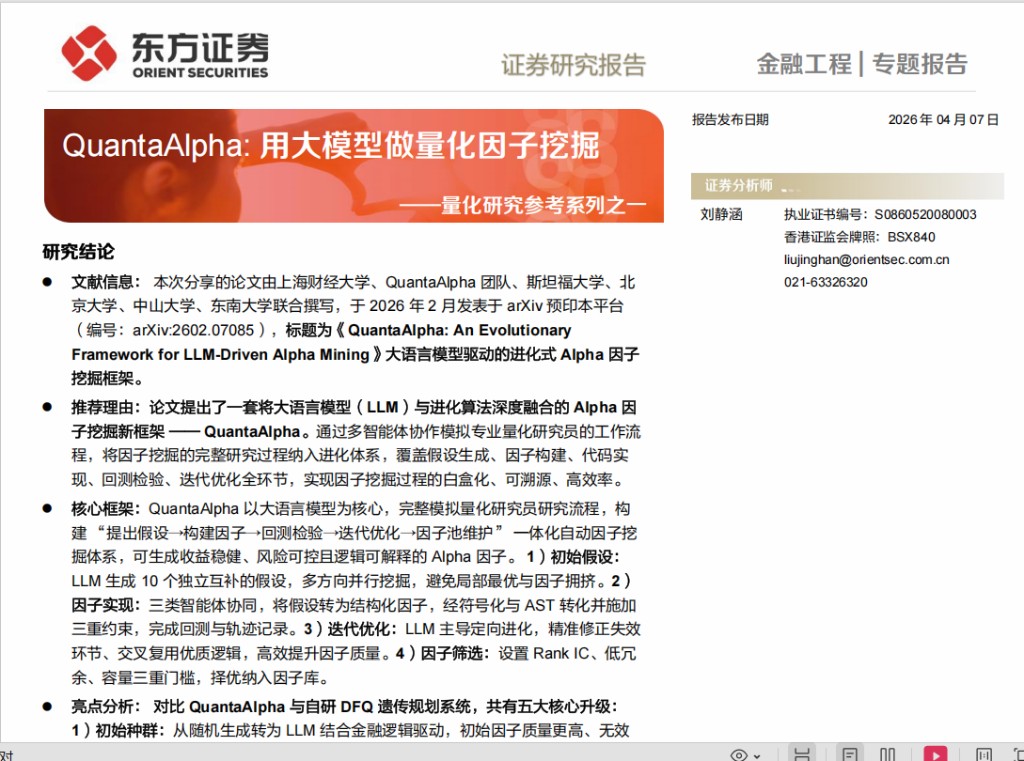Click subtitle 量化研究参考系列之一

pyautogui.click(x=543, y=205)
